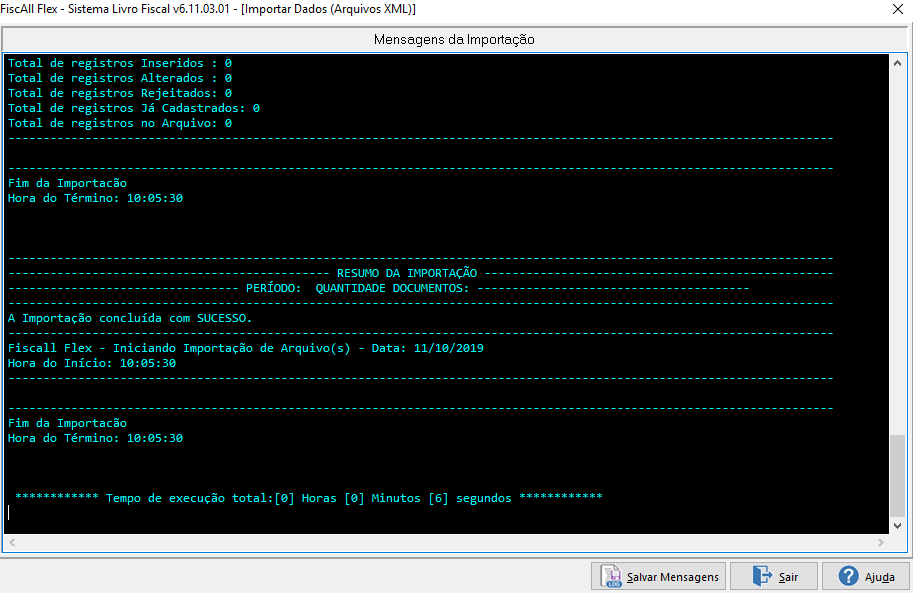Click the vertical scrollbar thumb

pos(897,475)
